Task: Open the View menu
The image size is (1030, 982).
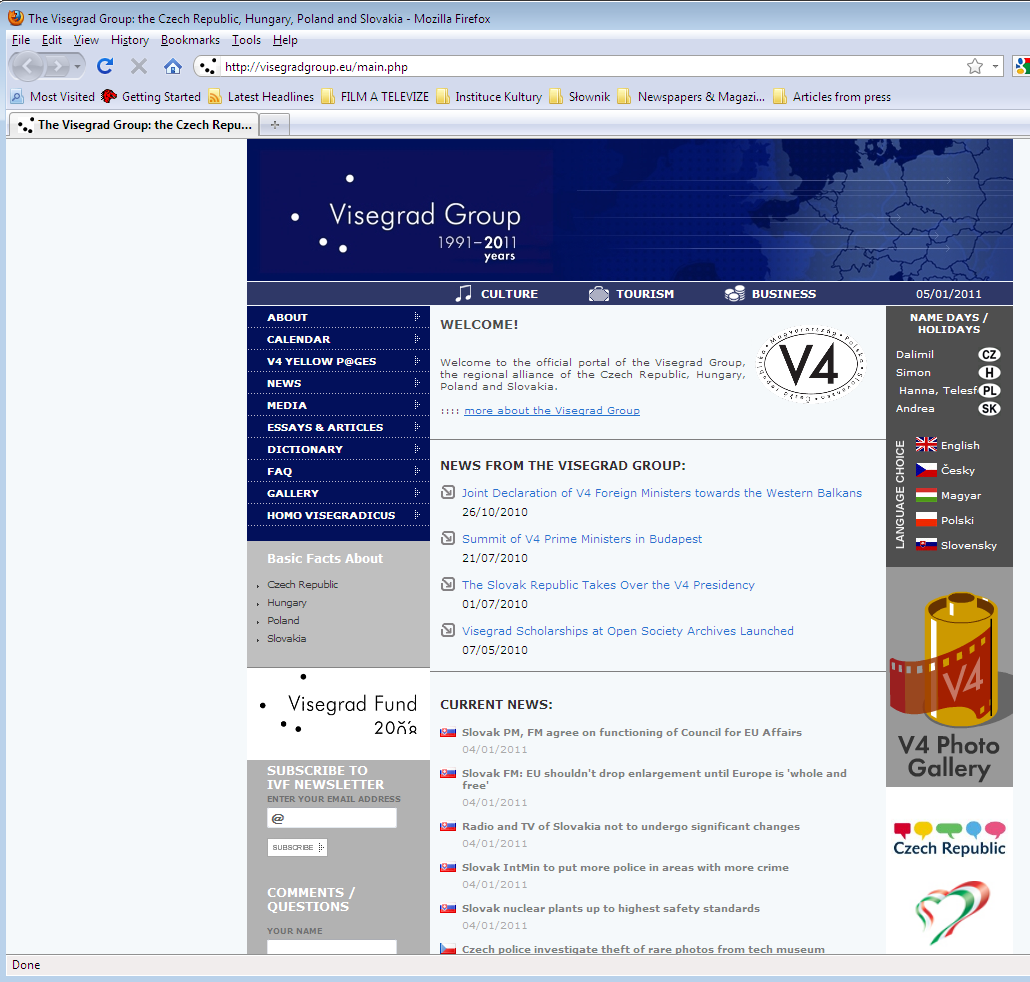Action: (86, 40)
